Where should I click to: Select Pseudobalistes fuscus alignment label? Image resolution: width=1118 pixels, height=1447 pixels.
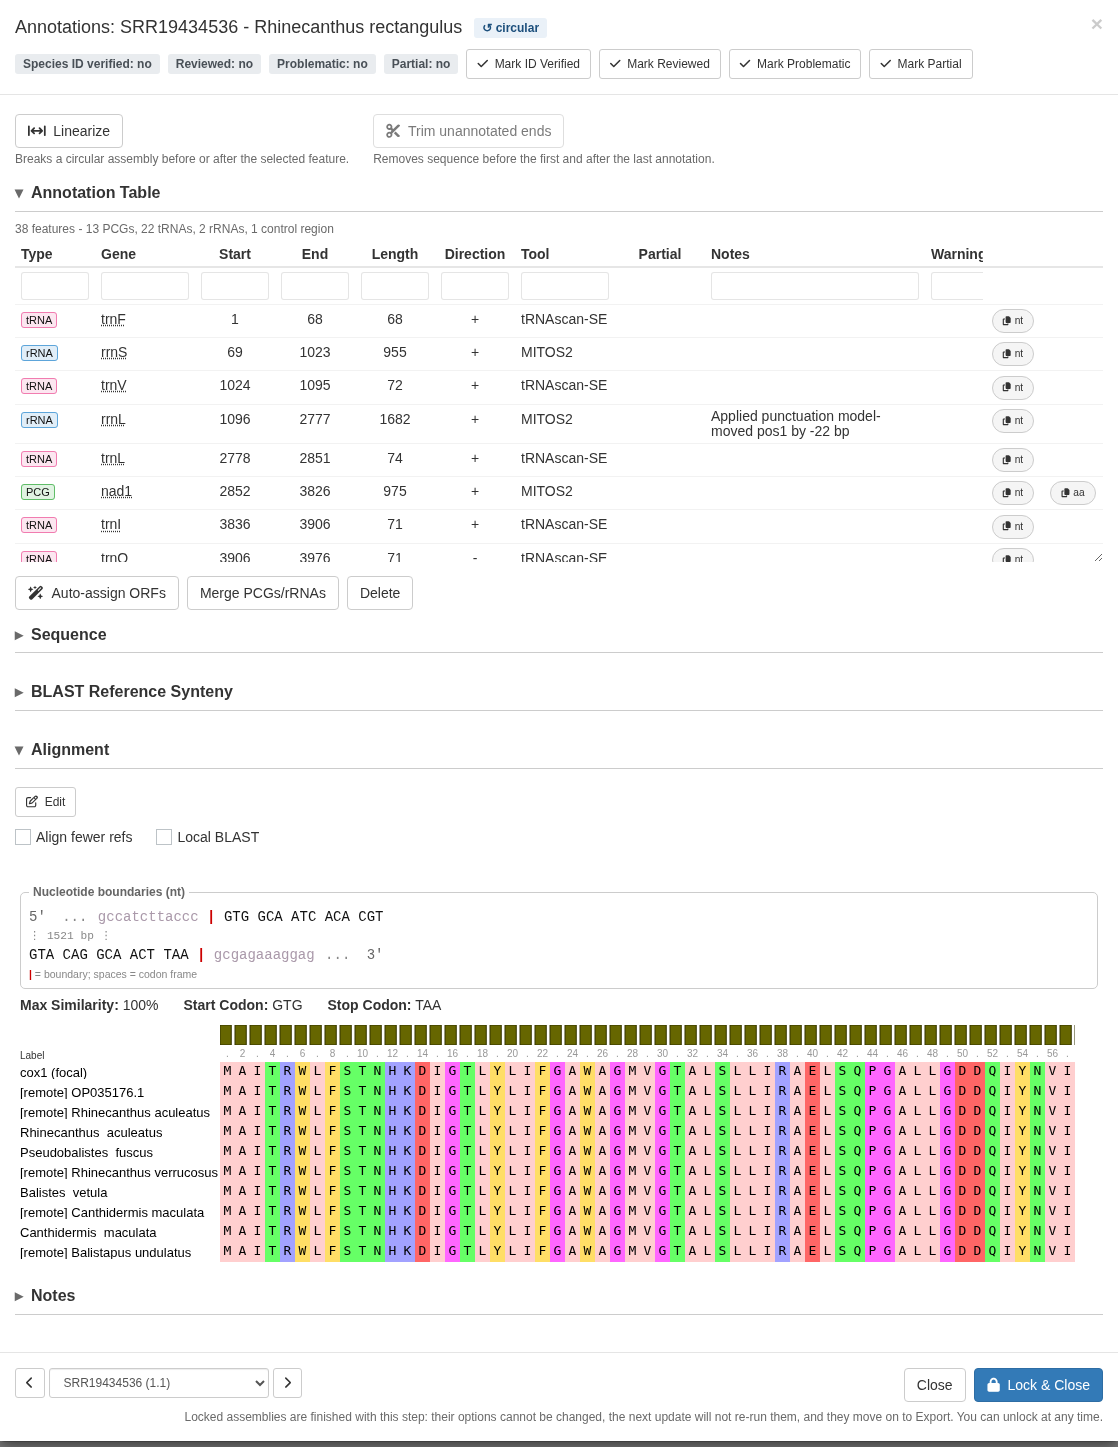[x=87, y=1153]
